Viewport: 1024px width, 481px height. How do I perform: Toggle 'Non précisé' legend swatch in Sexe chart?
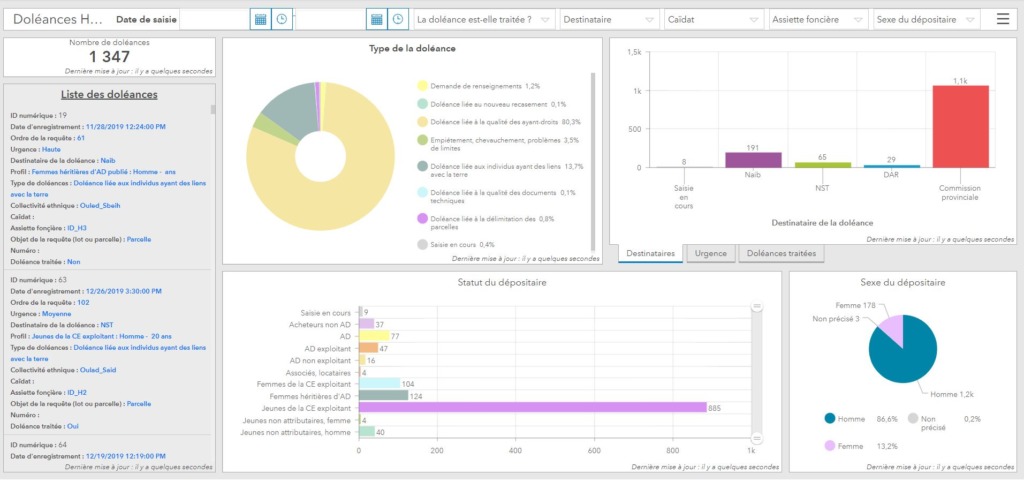(913, 419)
